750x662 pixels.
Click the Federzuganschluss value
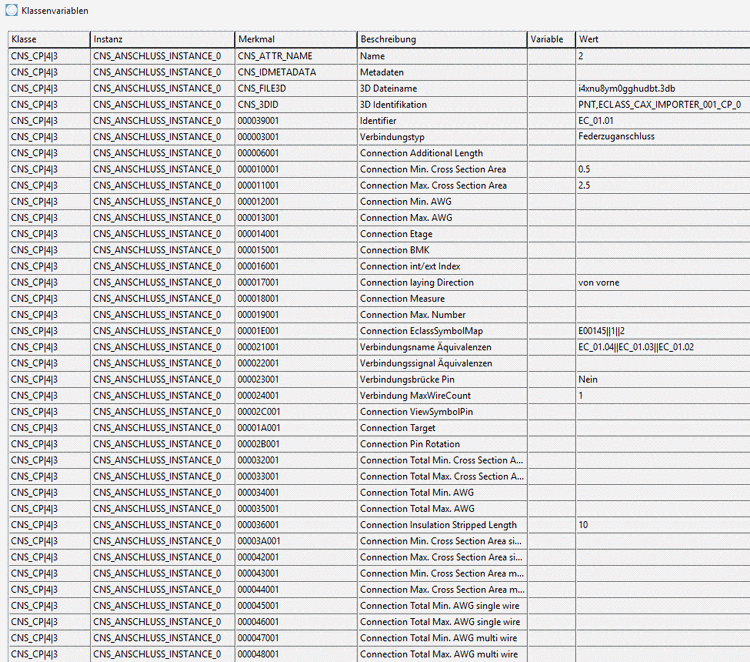(616, 137)
